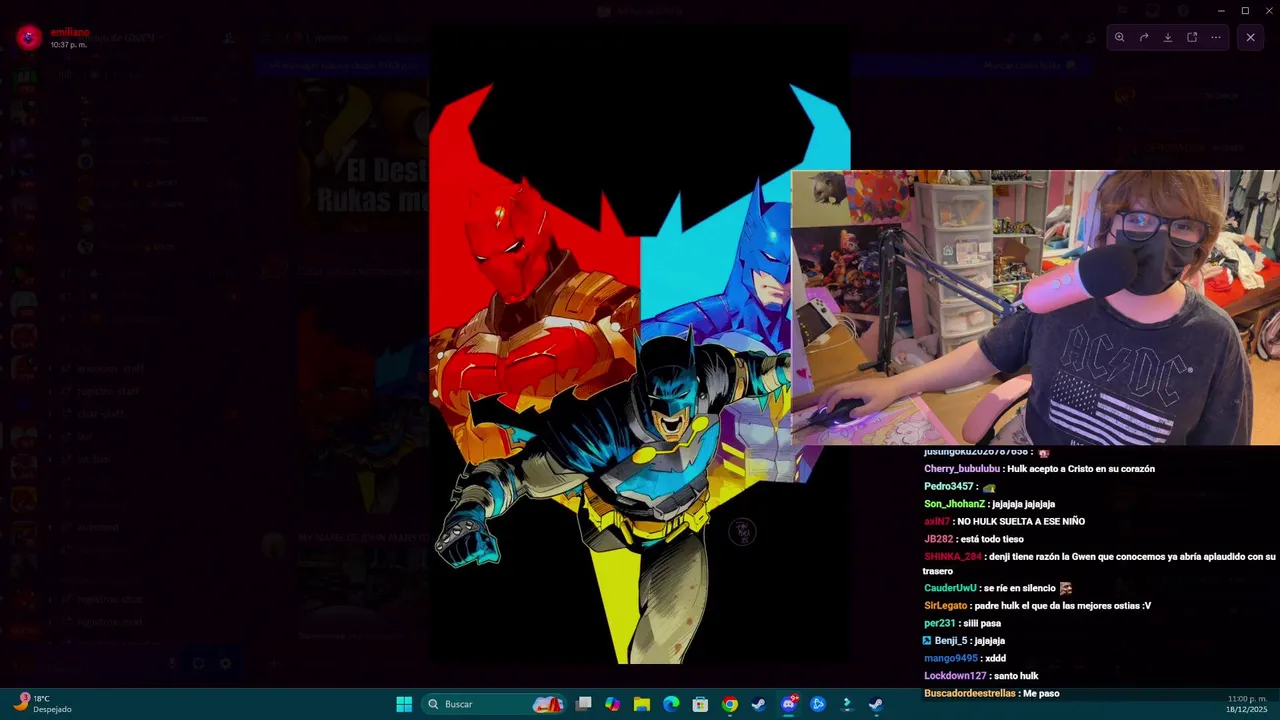Switch to Discord from the taskbar

789,704
